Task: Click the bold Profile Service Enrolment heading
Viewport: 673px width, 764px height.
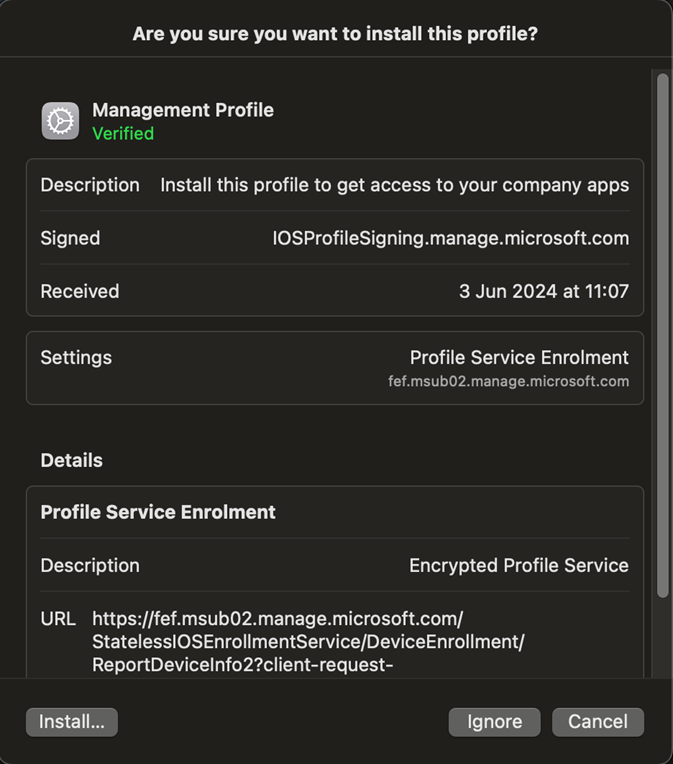Action: 158,512
